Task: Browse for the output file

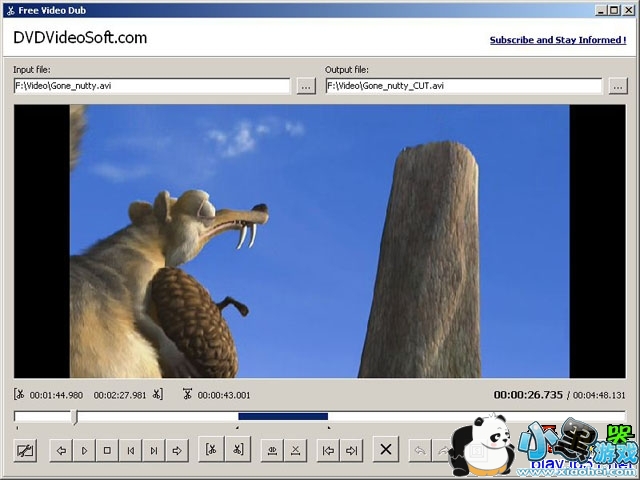Action: coord(618,86)
